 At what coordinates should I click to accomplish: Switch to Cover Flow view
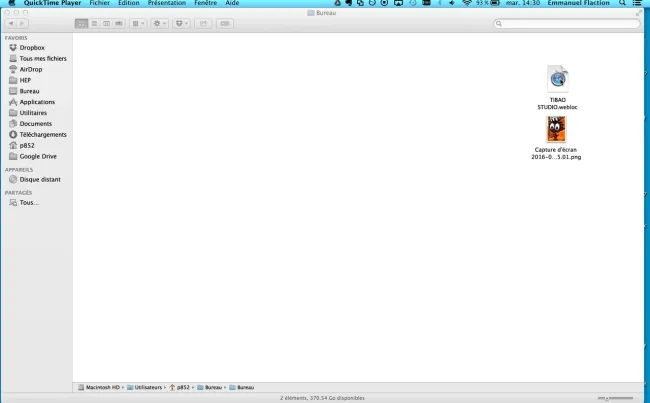[x=119, y=24]
